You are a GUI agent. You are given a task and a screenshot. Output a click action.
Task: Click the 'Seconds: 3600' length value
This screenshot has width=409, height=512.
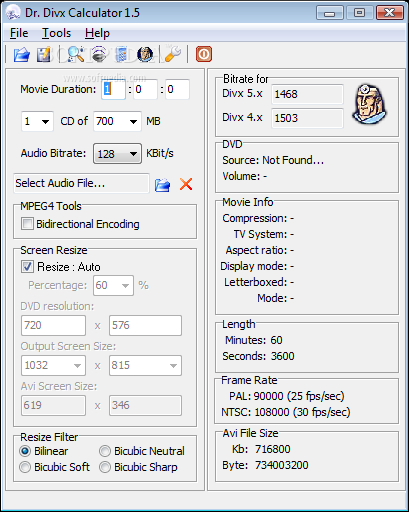tap(258, 356)
